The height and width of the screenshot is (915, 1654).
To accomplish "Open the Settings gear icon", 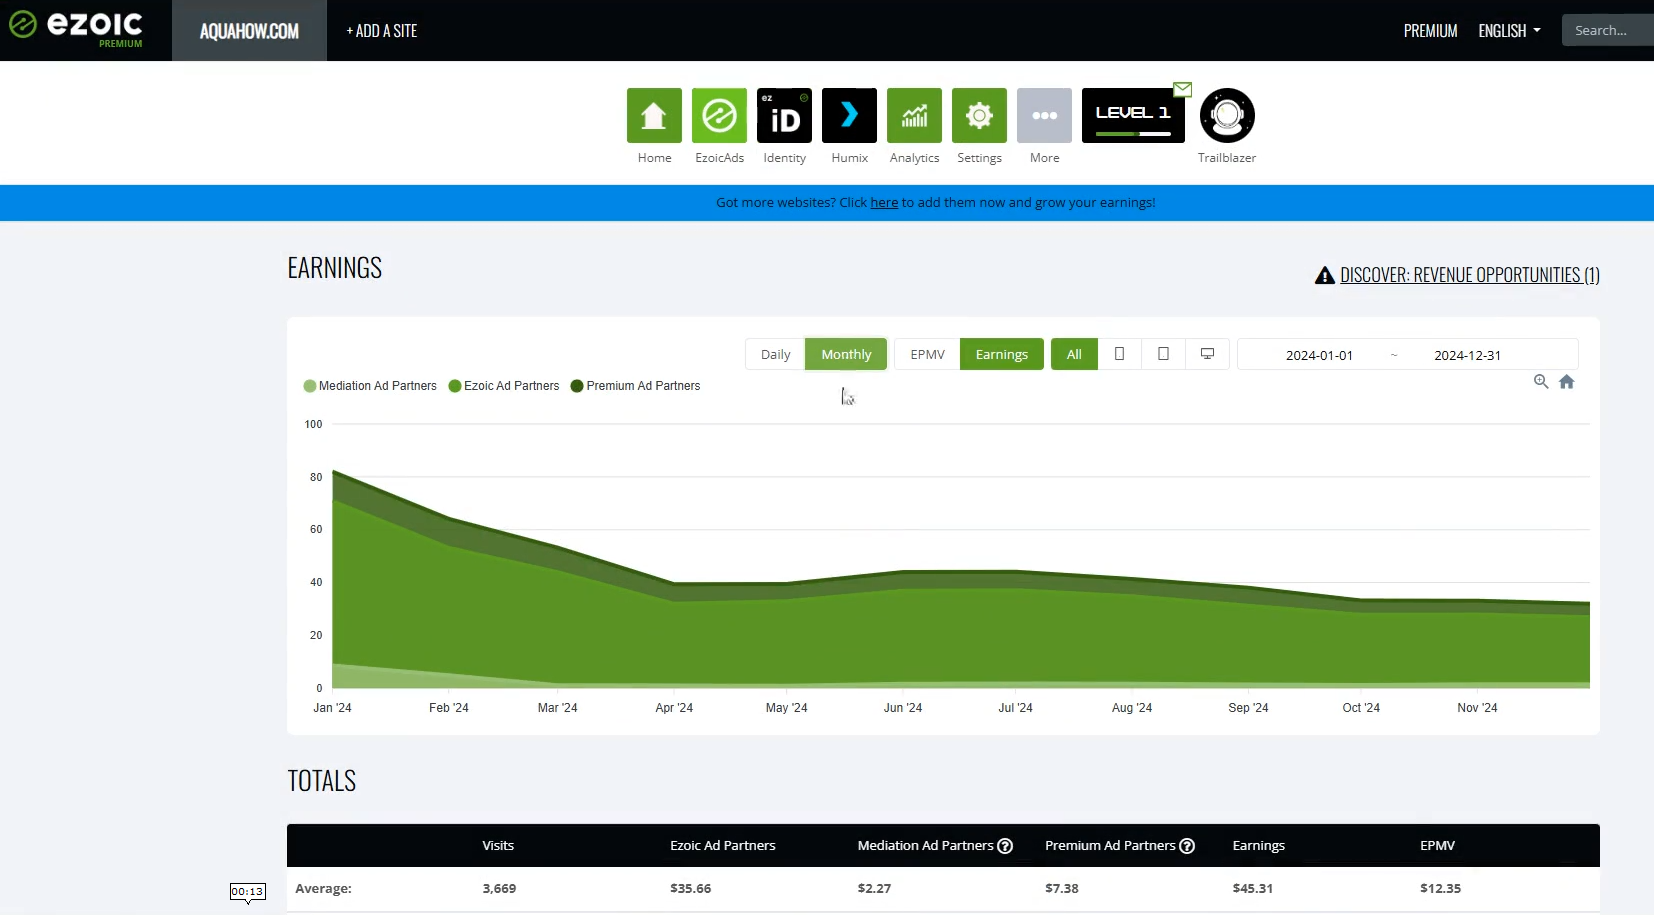I will tap(979, 115).
